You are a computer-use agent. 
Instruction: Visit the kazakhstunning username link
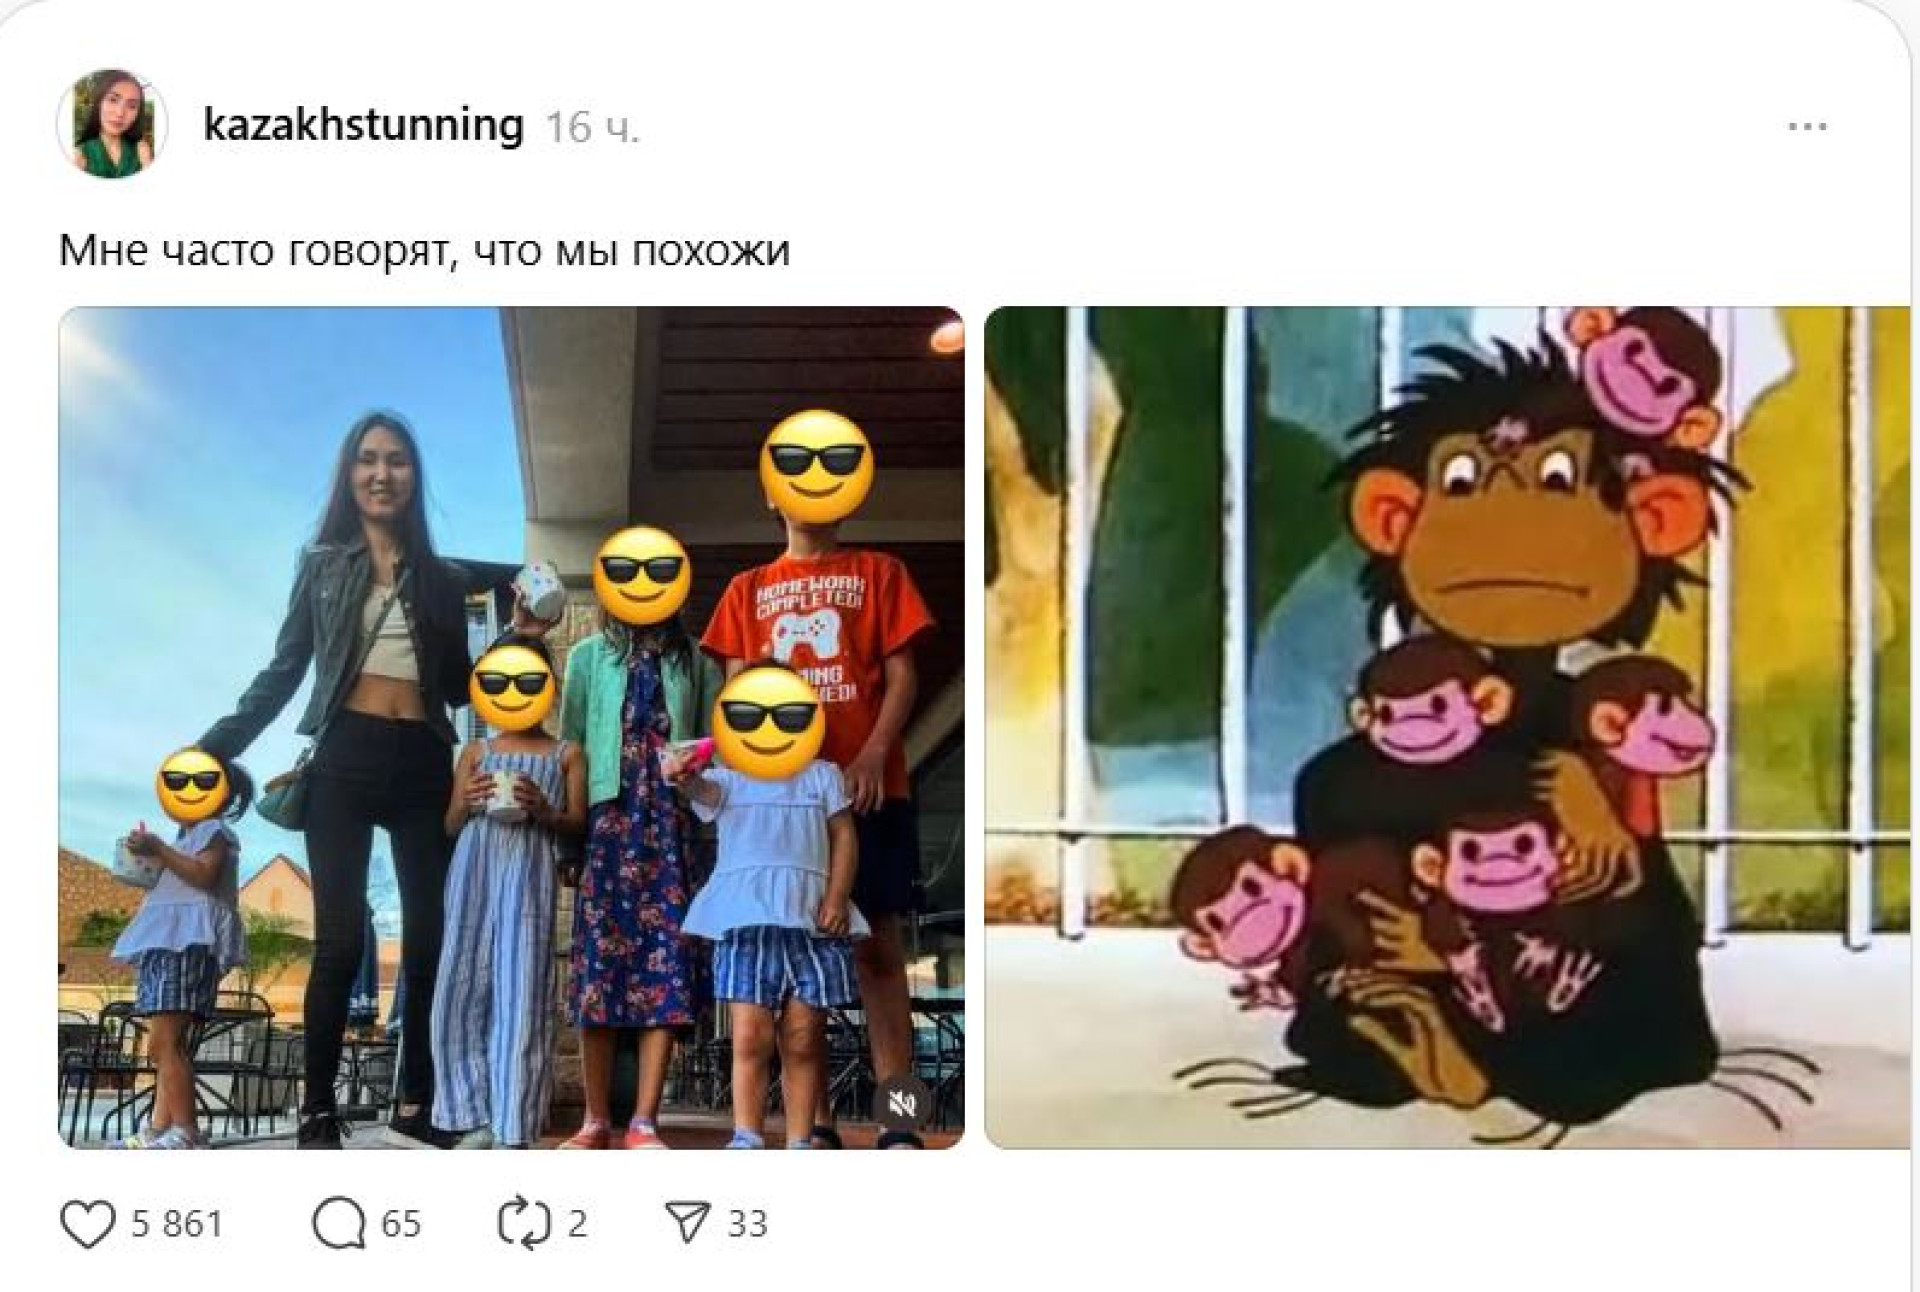point(363,126)
